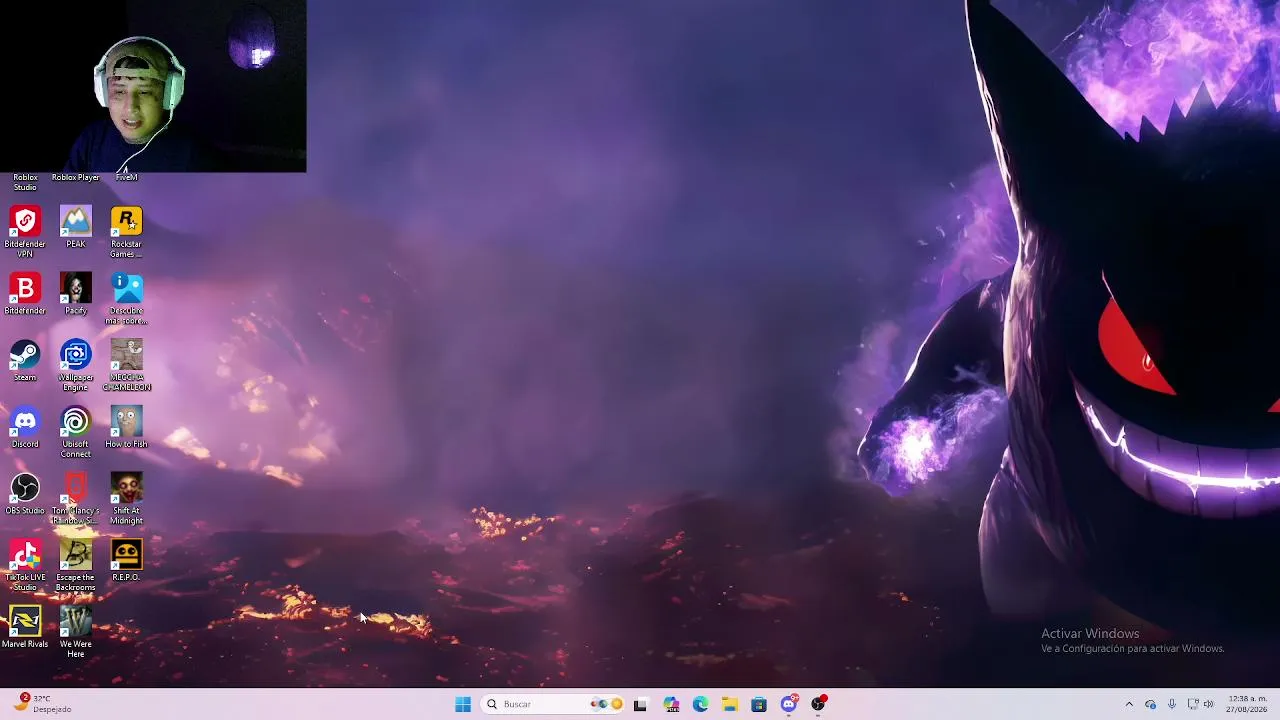The image size is (1280, 720).
Task: Open File Explorer from the taskbar
Action: click(x=730, y=704)
